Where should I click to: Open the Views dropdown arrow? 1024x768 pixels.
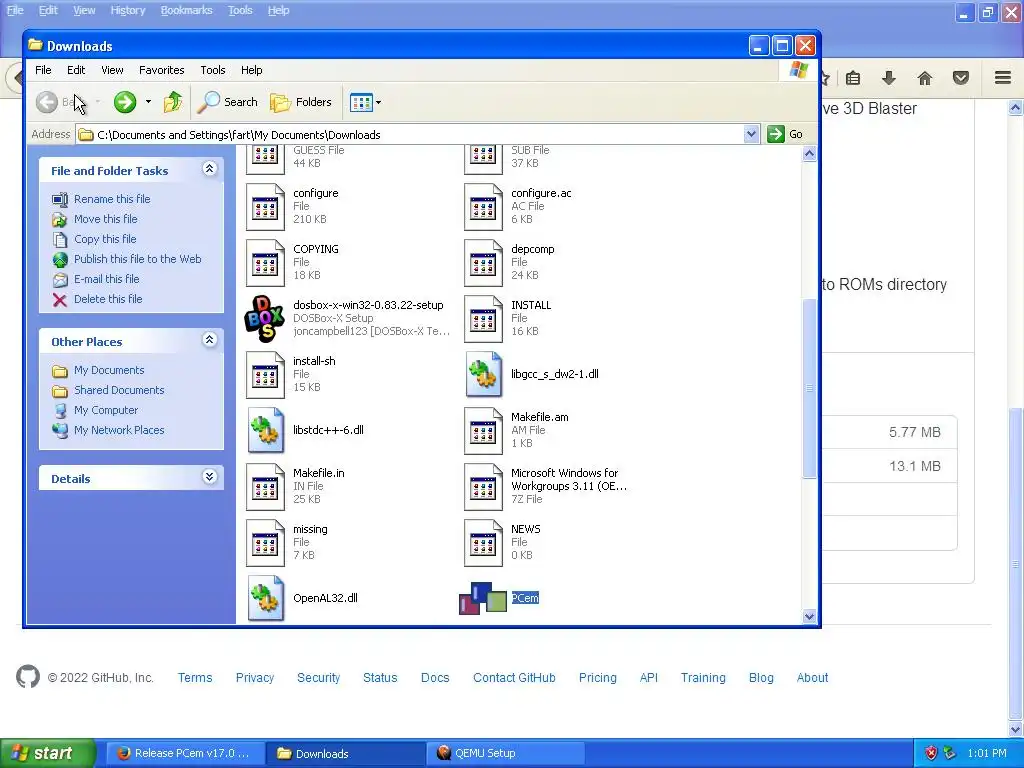point(378,102)
